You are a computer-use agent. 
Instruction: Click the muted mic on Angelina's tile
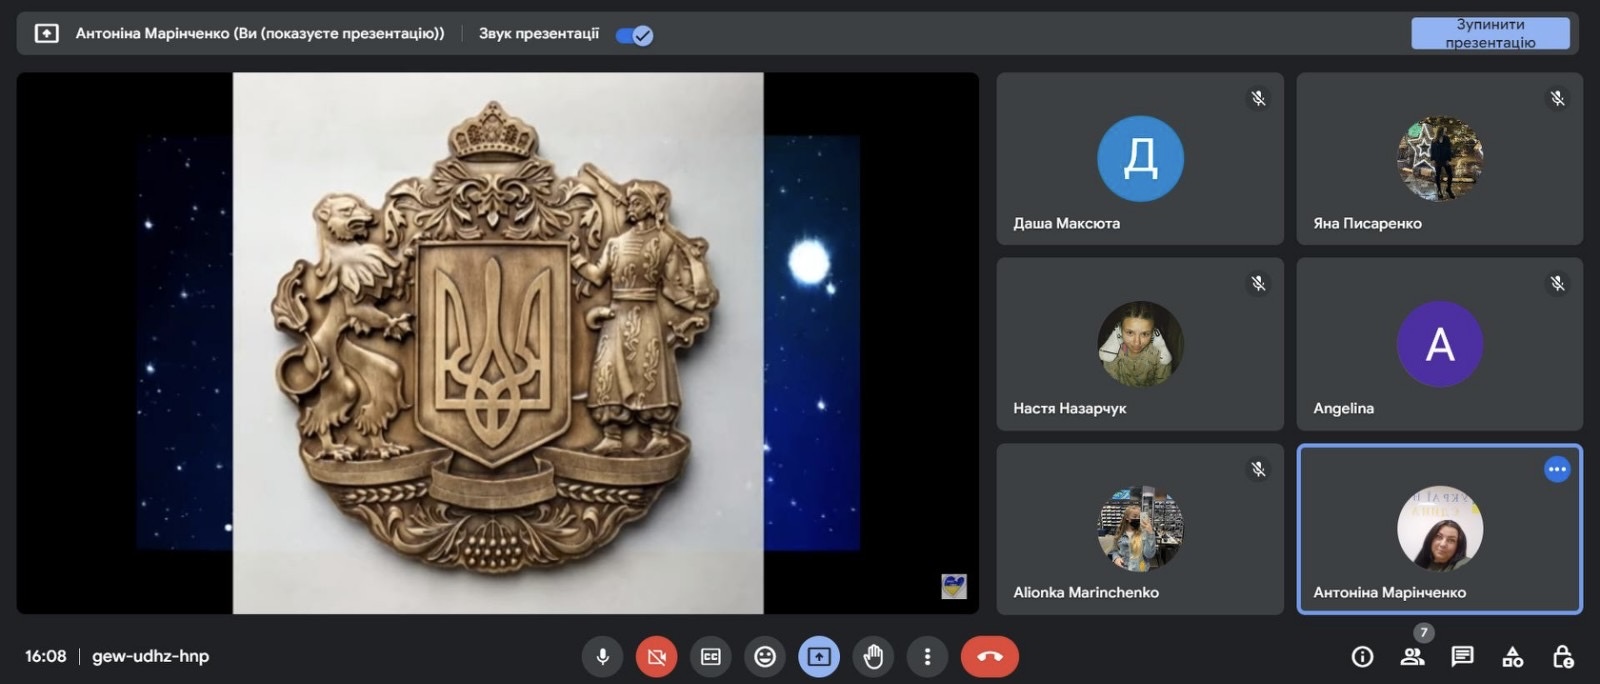click(1557, 284)
